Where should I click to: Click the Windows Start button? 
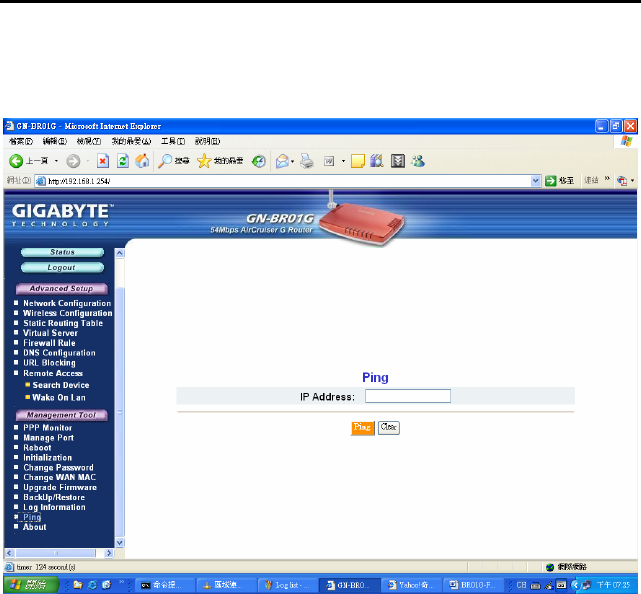click(x=31, y=585)
